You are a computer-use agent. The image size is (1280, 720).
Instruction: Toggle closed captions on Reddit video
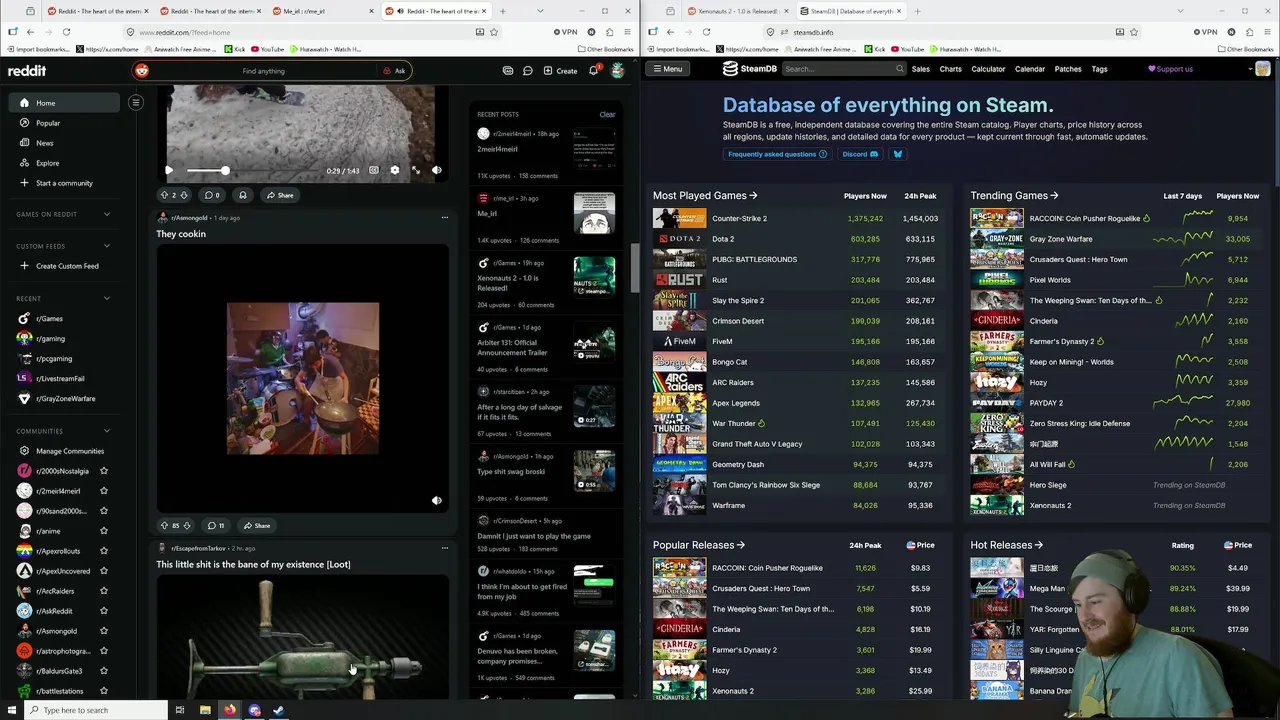tap(374, 170)
